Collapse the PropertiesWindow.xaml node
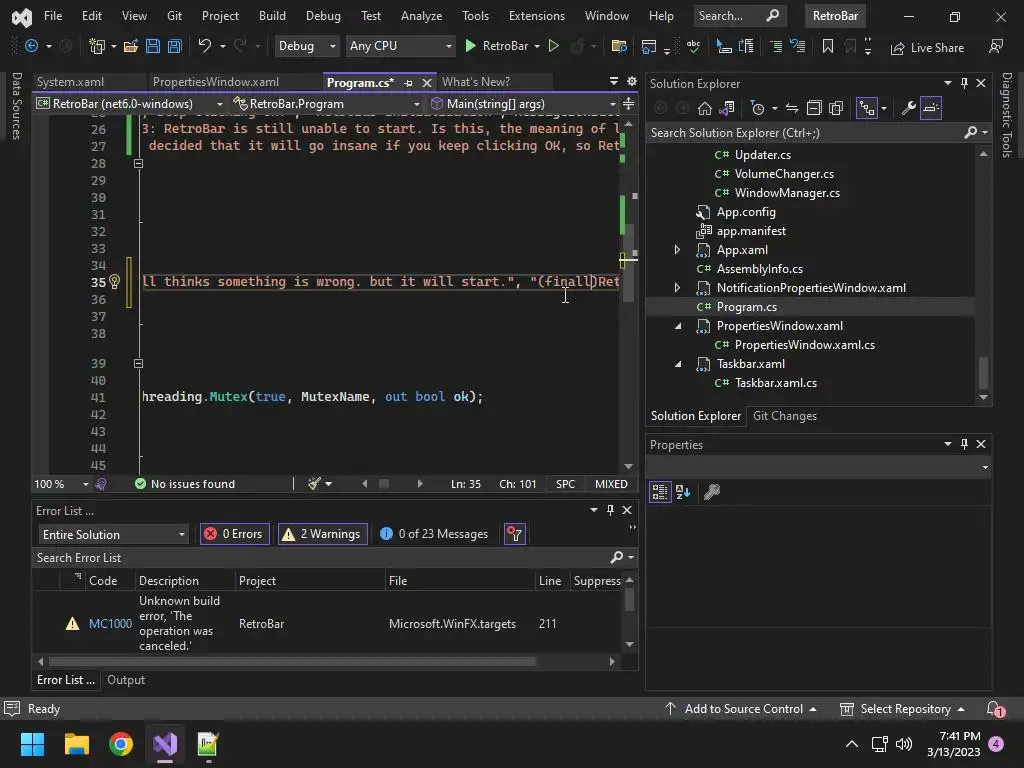This screenshot has width=1024, height=768. coord(678,326)
